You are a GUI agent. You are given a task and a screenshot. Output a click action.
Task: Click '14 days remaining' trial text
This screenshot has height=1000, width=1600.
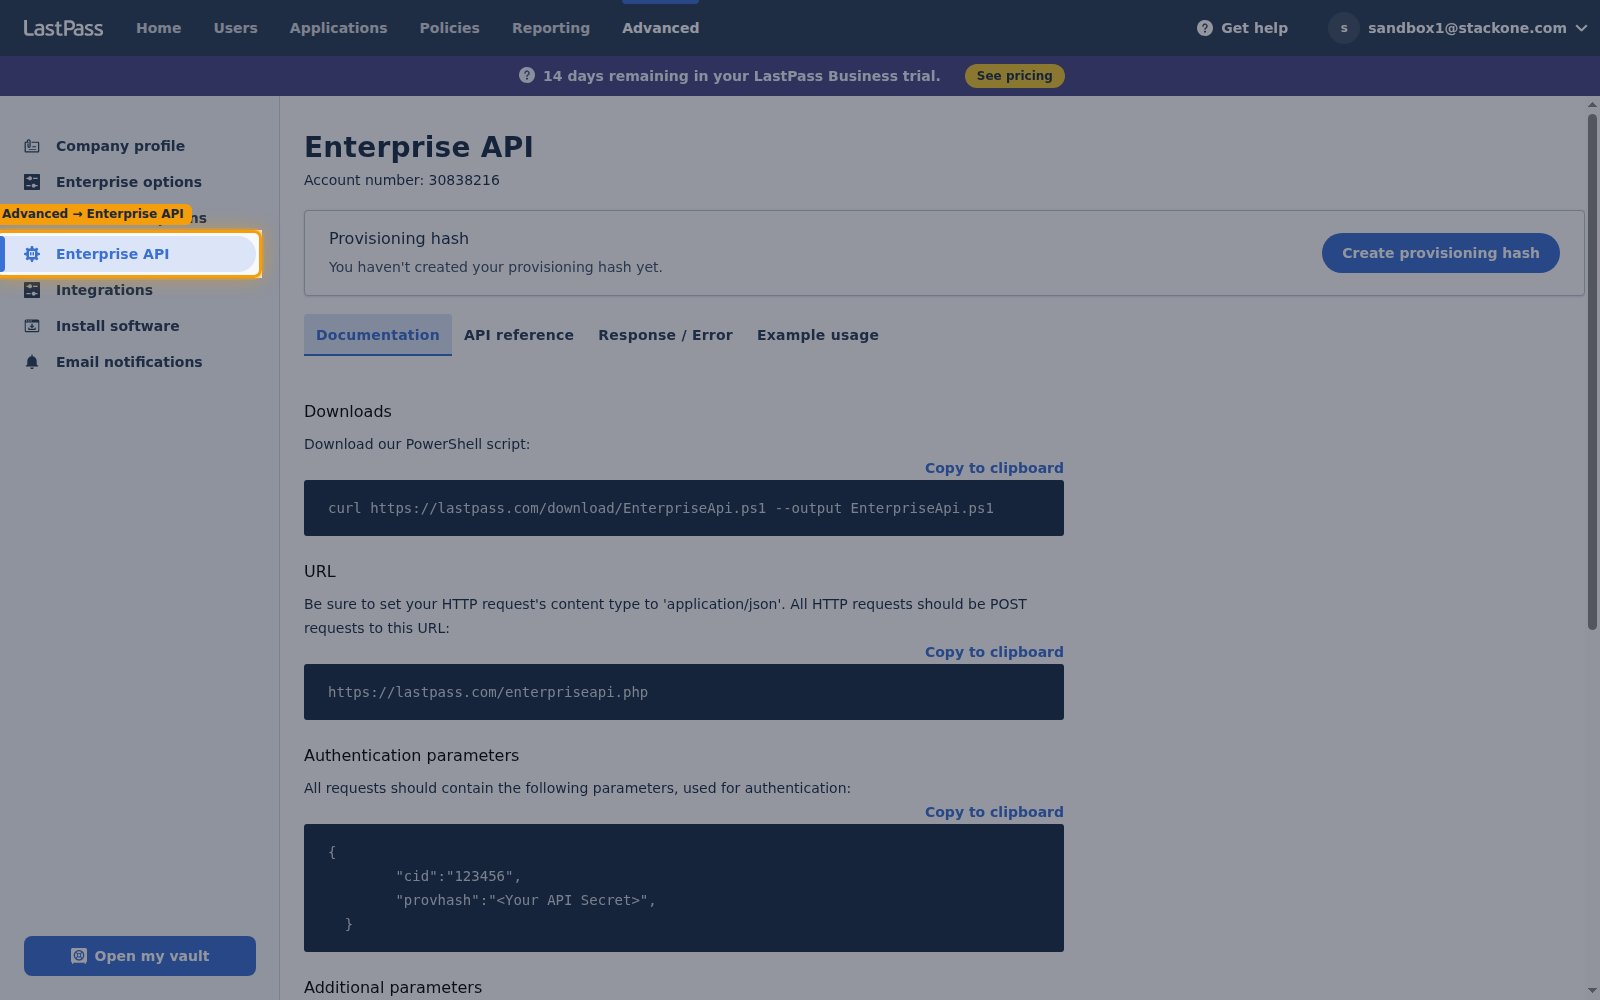742,76
